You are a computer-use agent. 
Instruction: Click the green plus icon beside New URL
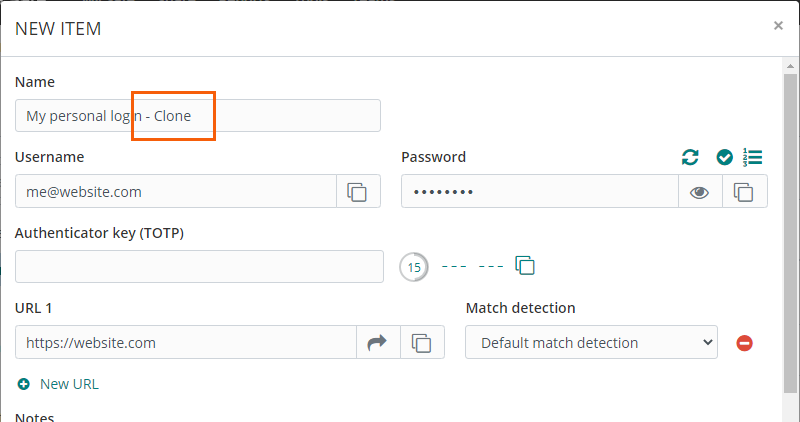tap(24, 384)
